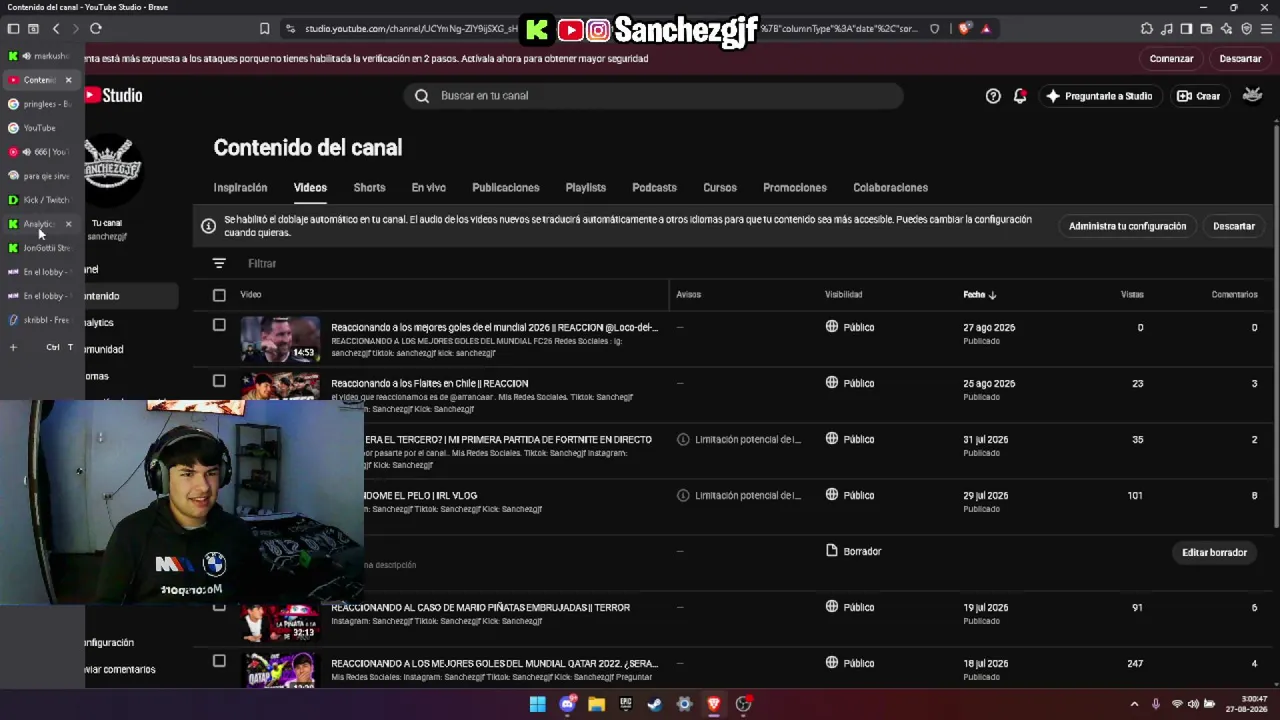Reload the page with the refresh icon

pos(96,29)
